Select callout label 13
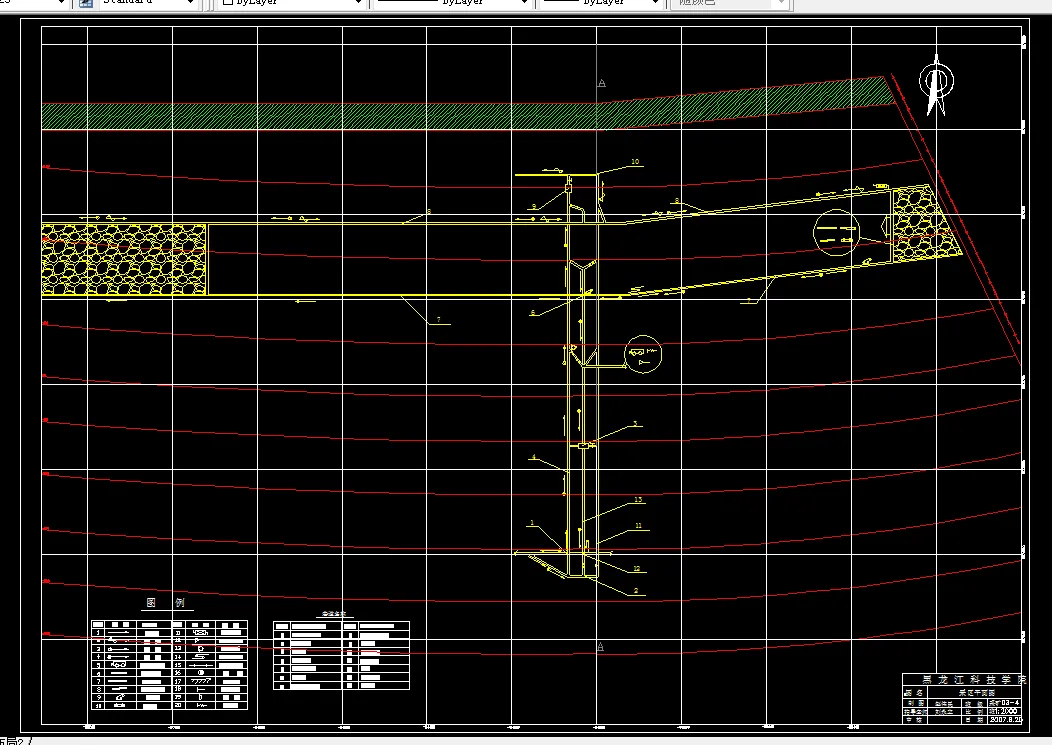This screenshot has height=745, width=1052. tap(638, 499)
